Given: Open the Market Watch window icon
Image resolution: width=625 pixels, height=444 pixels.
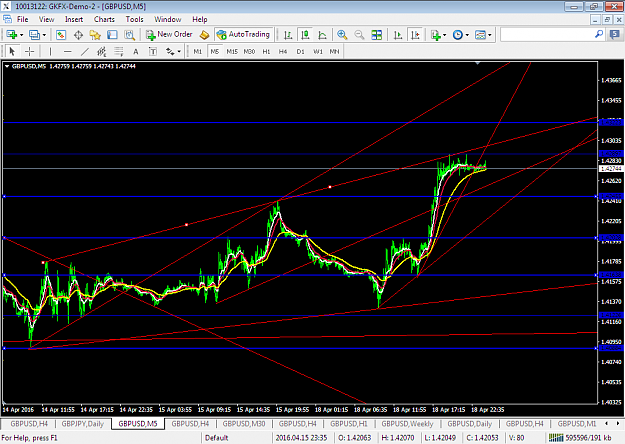Looking at the screenshot, I should pyautogui.click(x=61, y=35).
